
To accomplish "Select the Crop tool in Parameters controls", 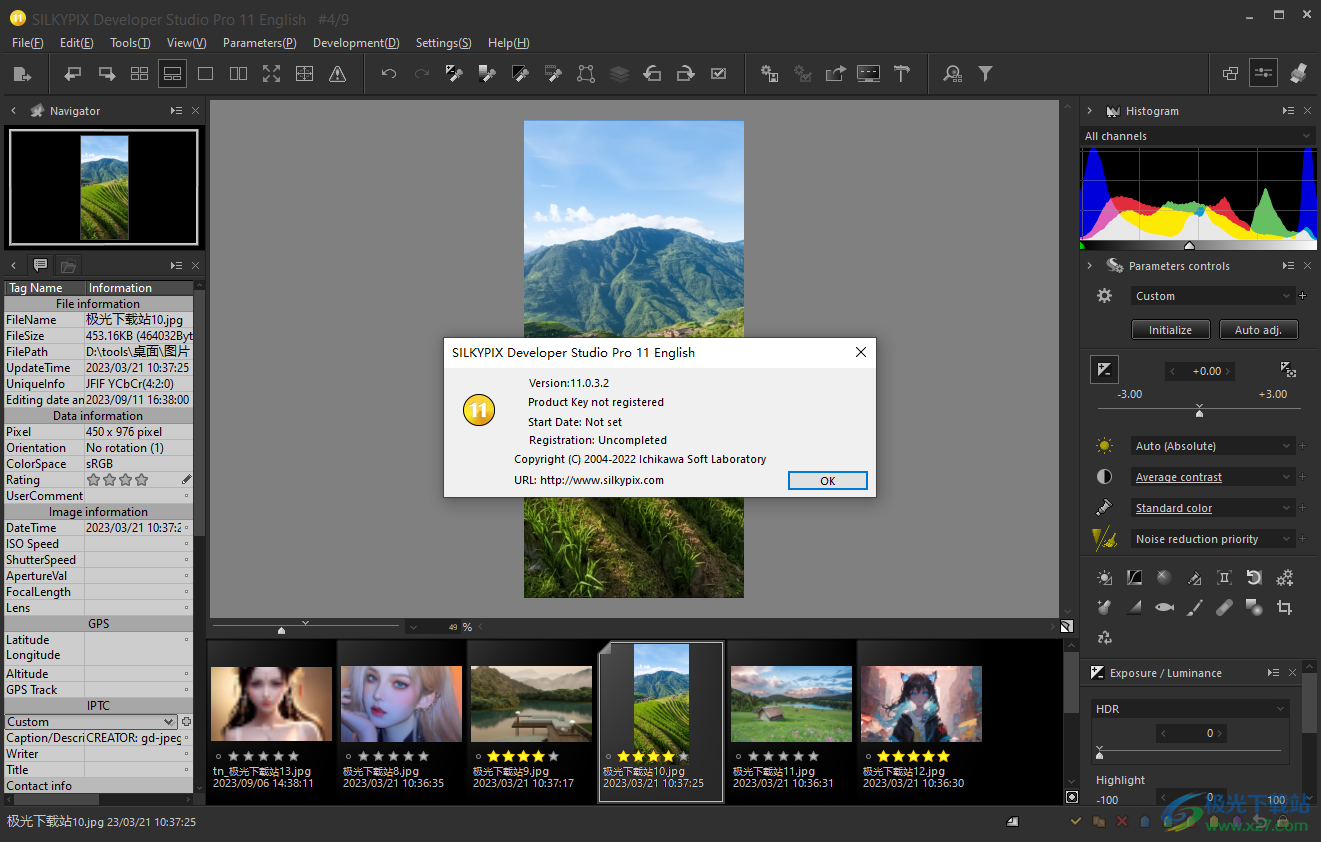I will (x=1285, y=607).
